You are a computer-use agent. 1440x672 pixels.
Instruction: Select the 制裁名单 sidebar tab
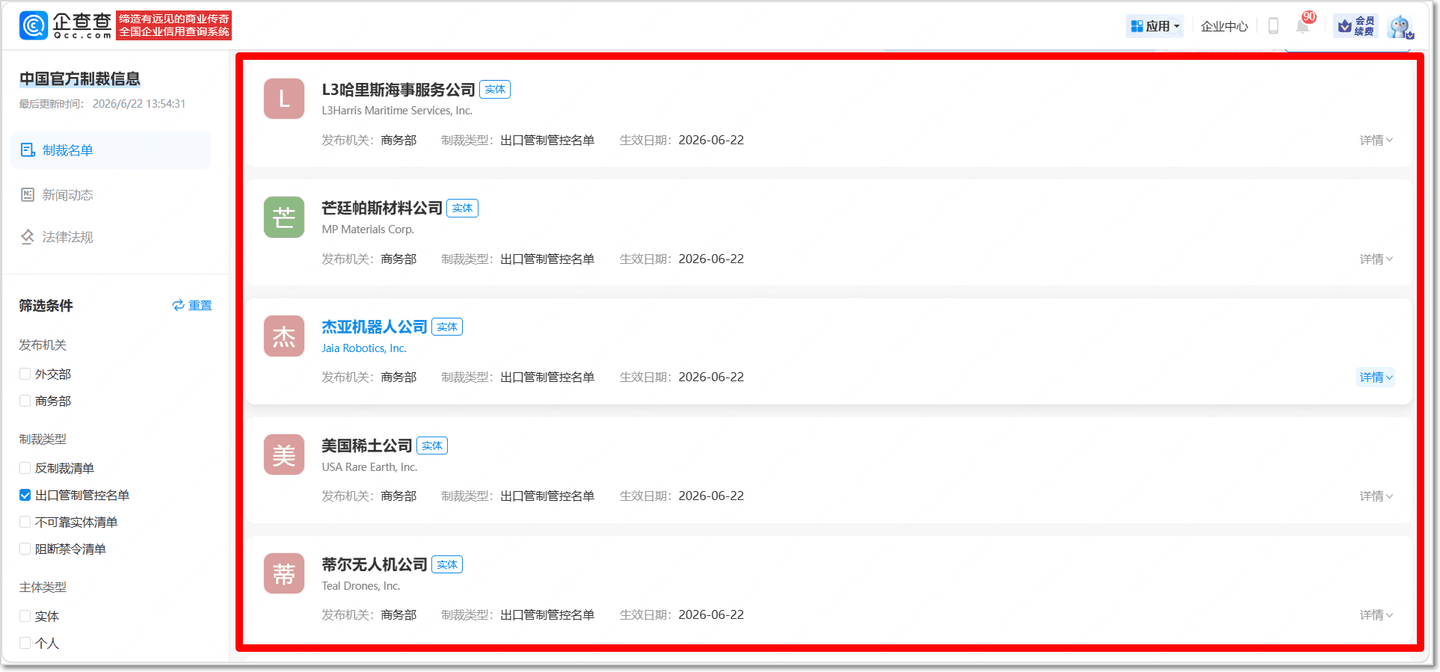tap(111, 150)
